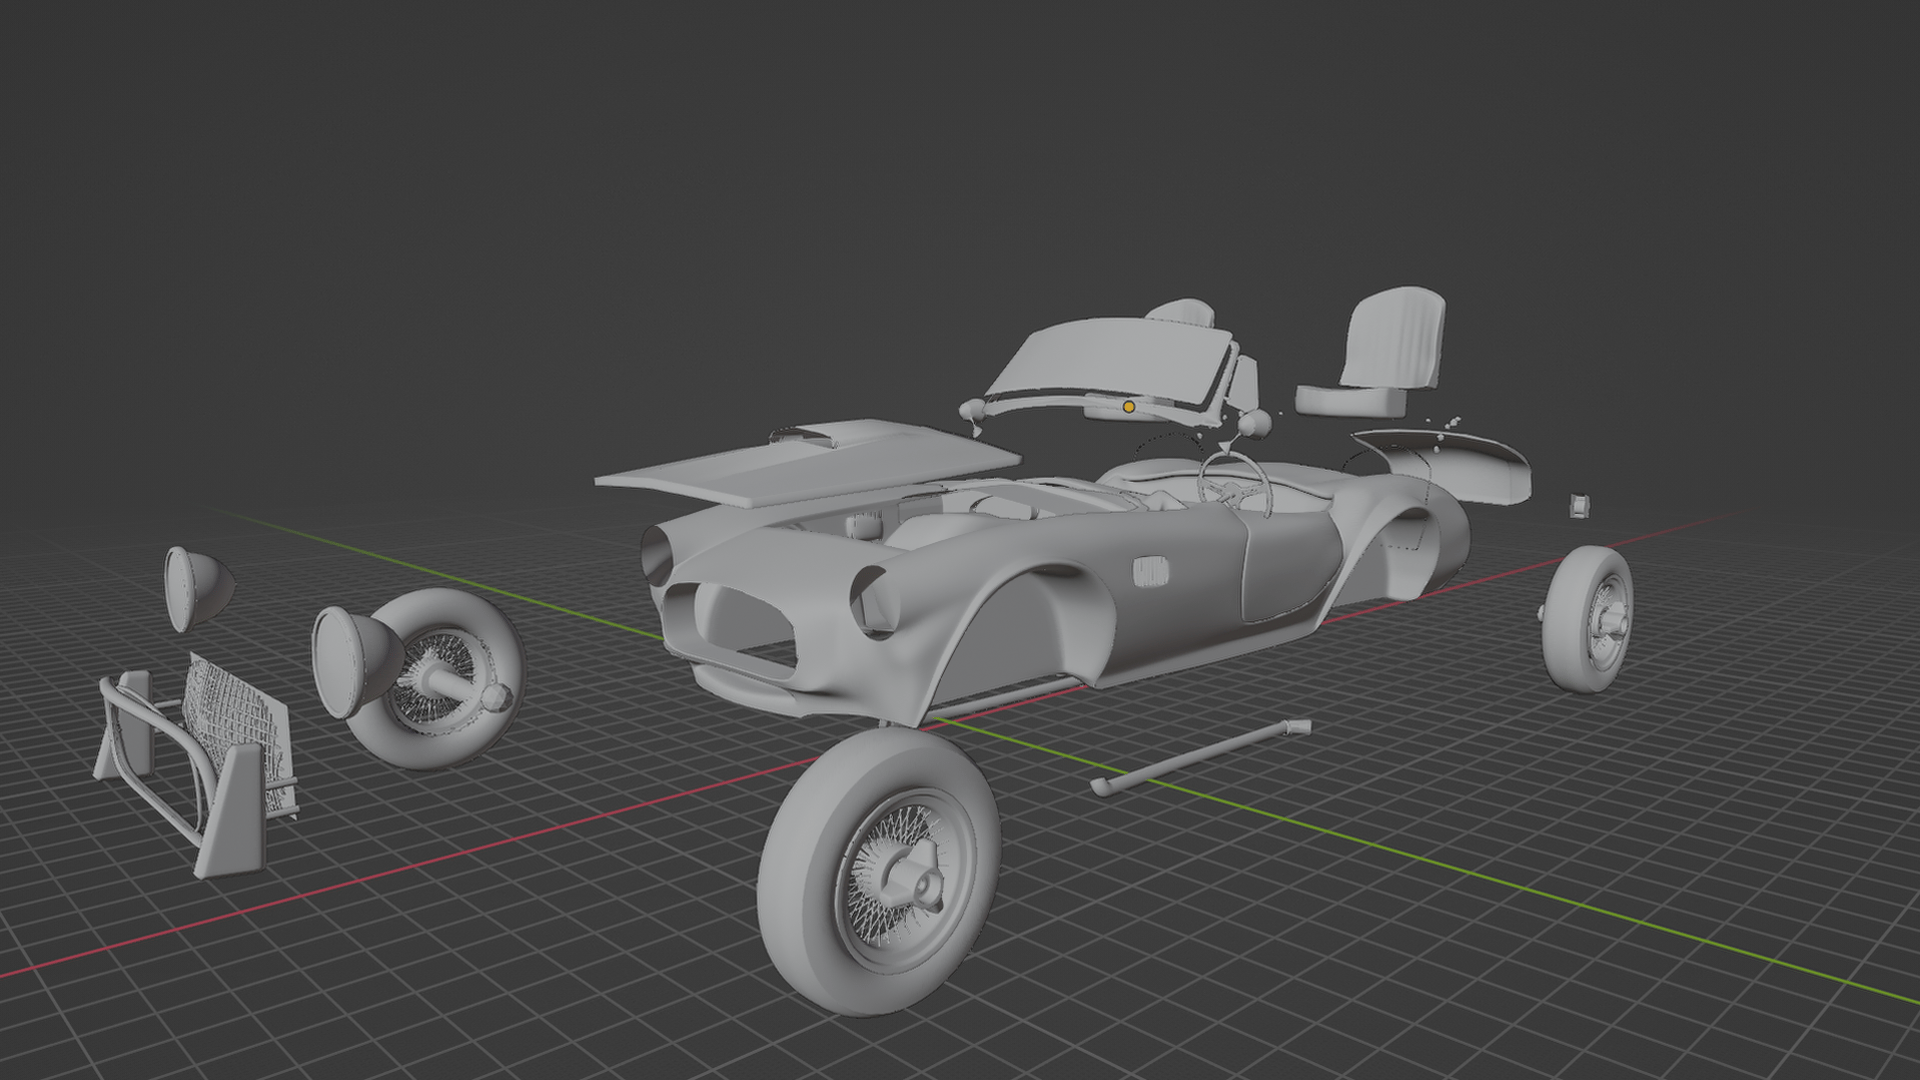The height and width of the screenshot is (1080, 1920).
Task: Select the upper-left detached headlight
Action: tap(197, 589)
